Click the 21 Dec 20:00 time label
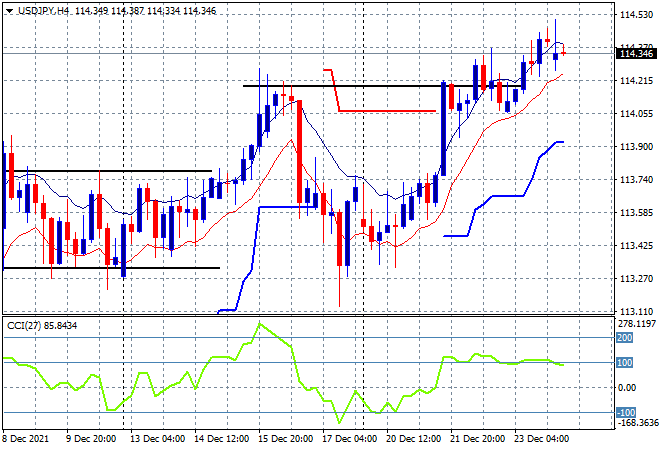This screenshot has width=660, height=450. 477,439
